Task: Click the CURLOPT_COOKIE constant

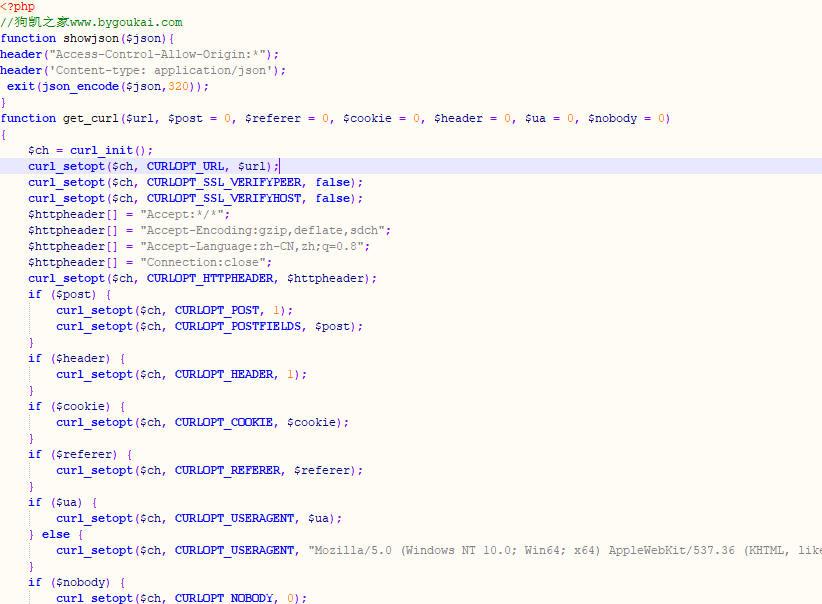Action: [x=224, y=422]
